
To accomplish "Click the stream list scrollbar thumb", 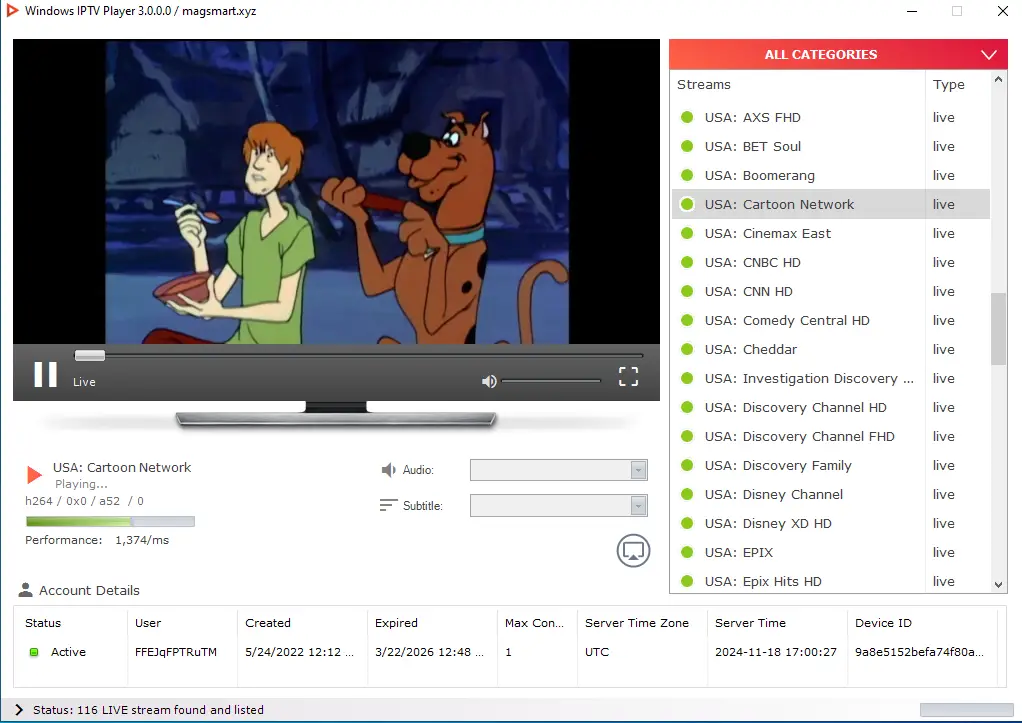I will coord(998,329).
